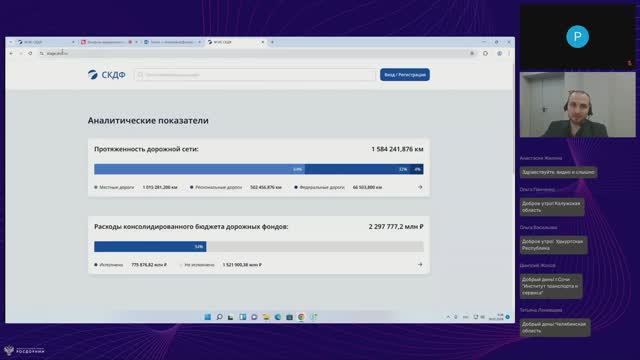The image size is (640, 360).
Task: Open the tab search chevron beside the first tab
Action: point(11,42)
